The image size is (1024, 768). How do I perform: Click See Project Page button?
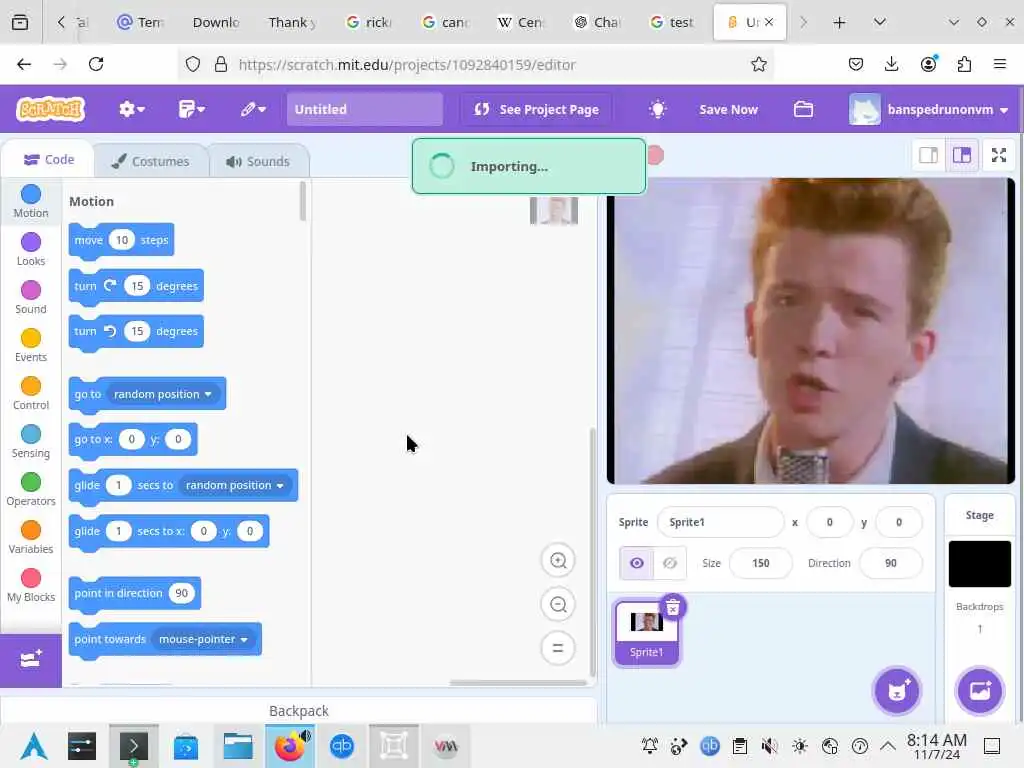coord(536,109)
